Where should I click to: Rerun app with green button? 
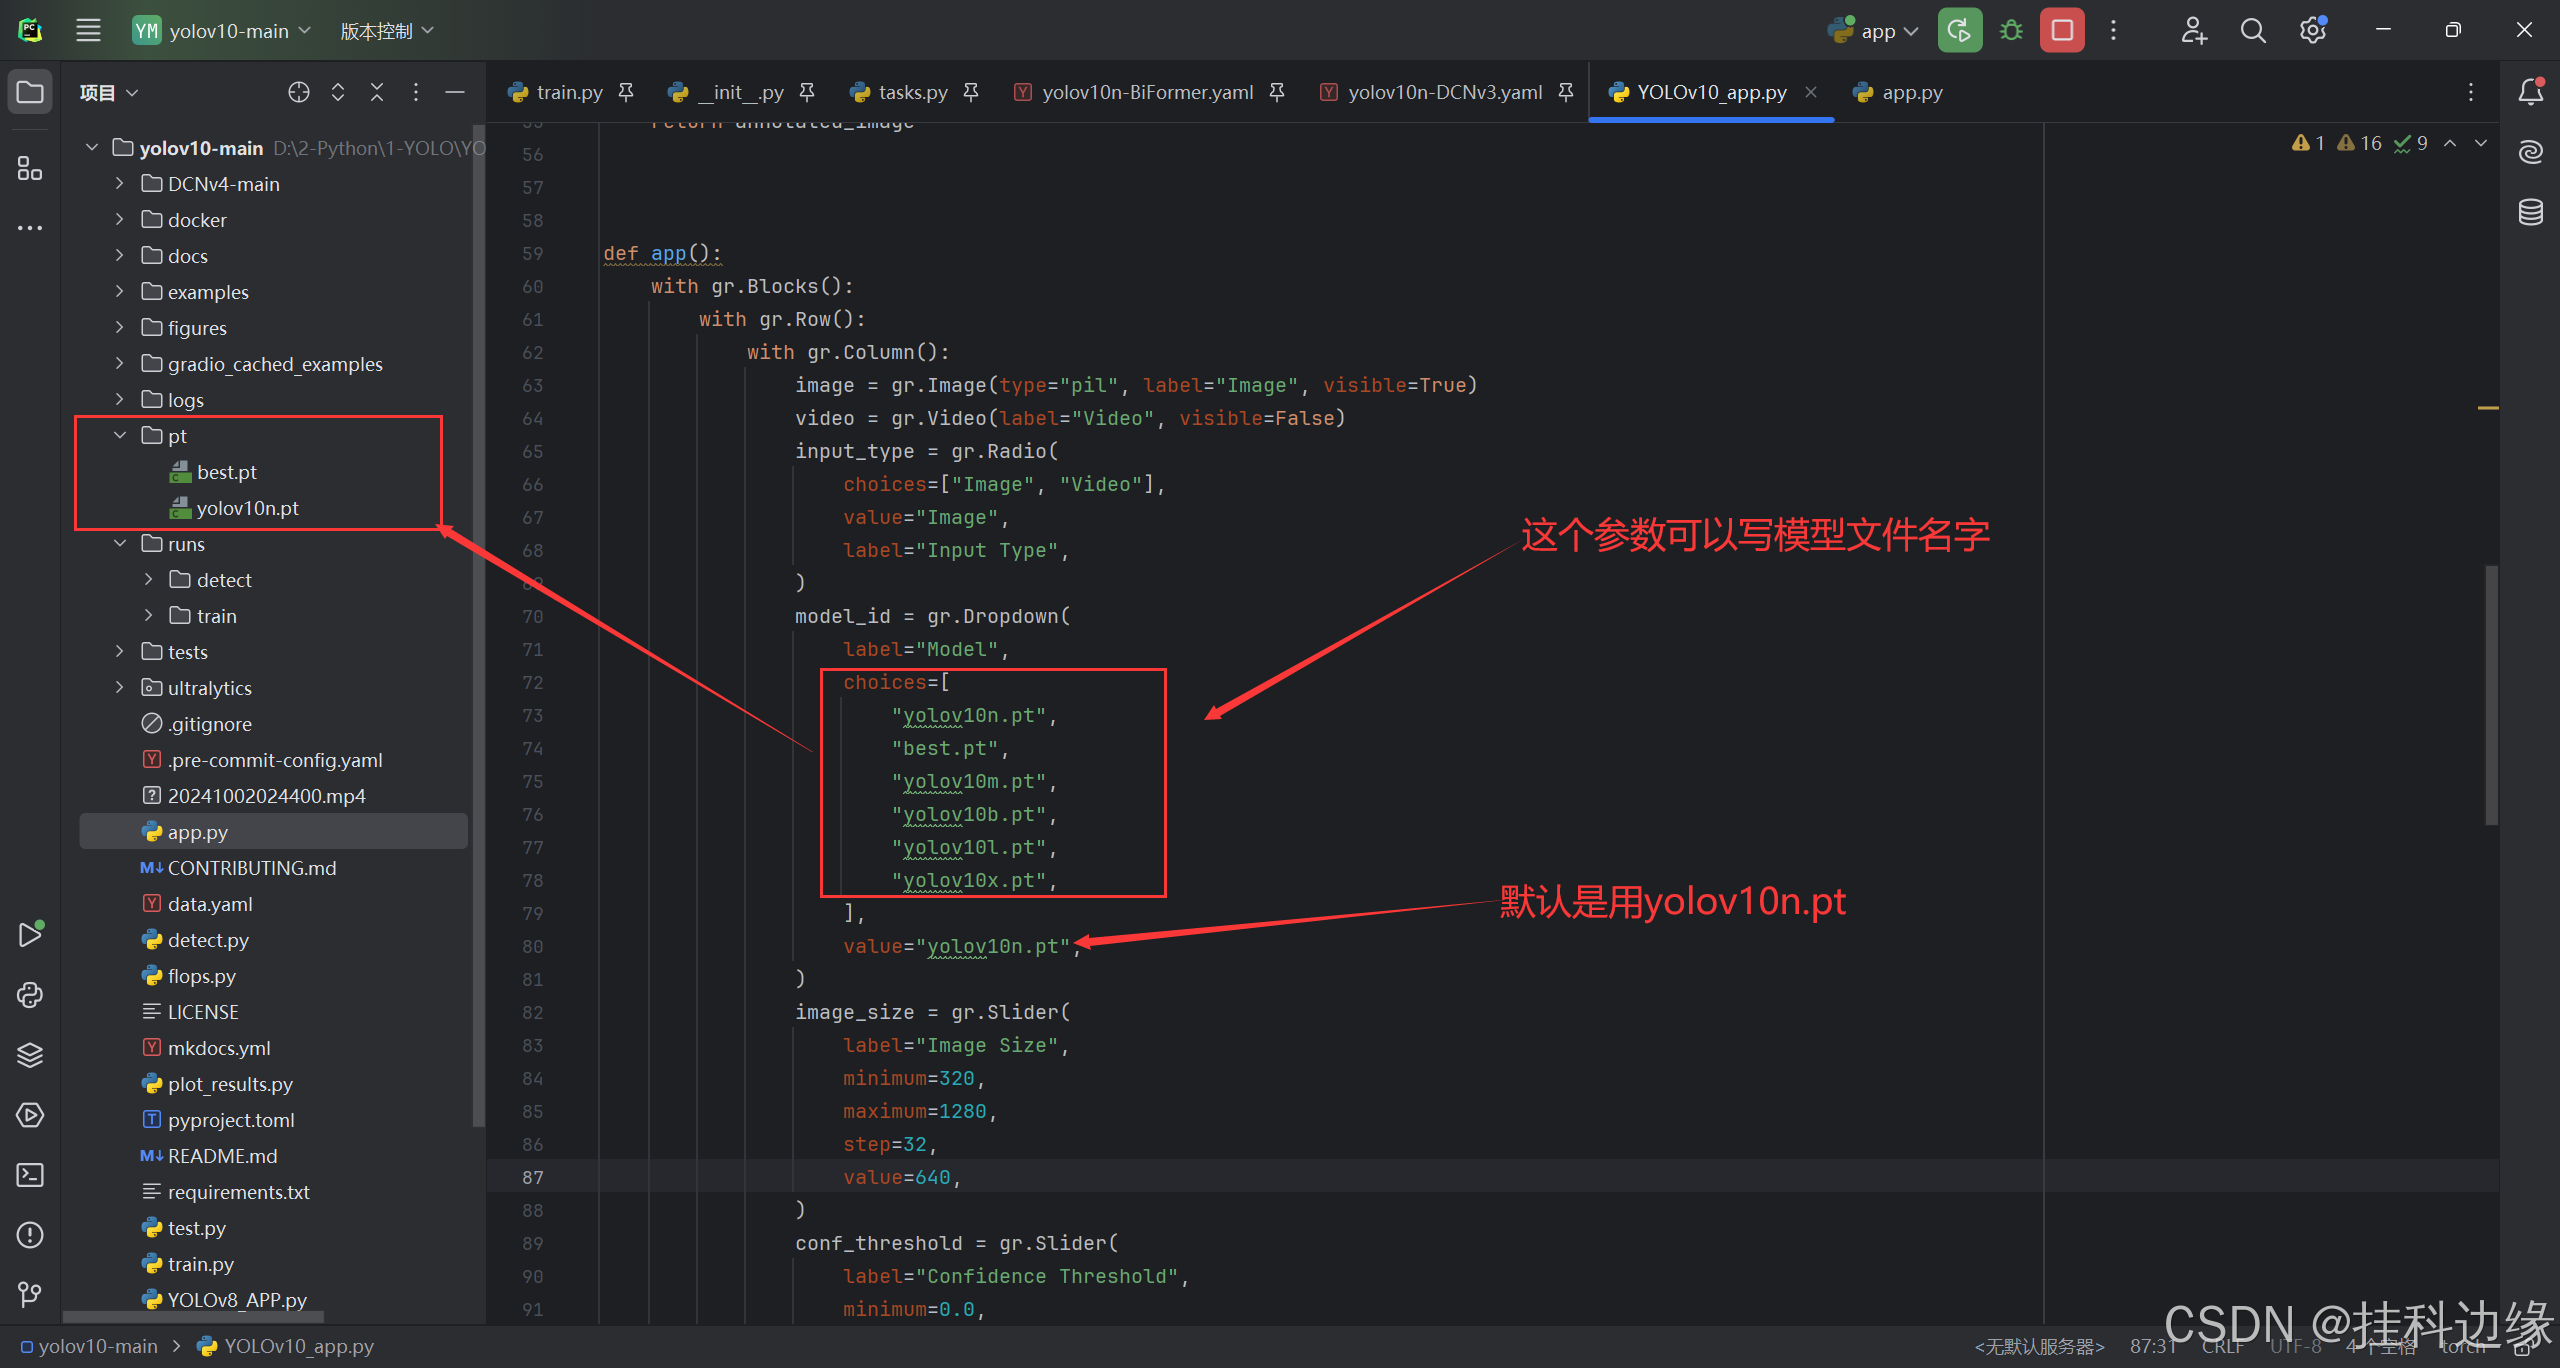[1959, 31]
